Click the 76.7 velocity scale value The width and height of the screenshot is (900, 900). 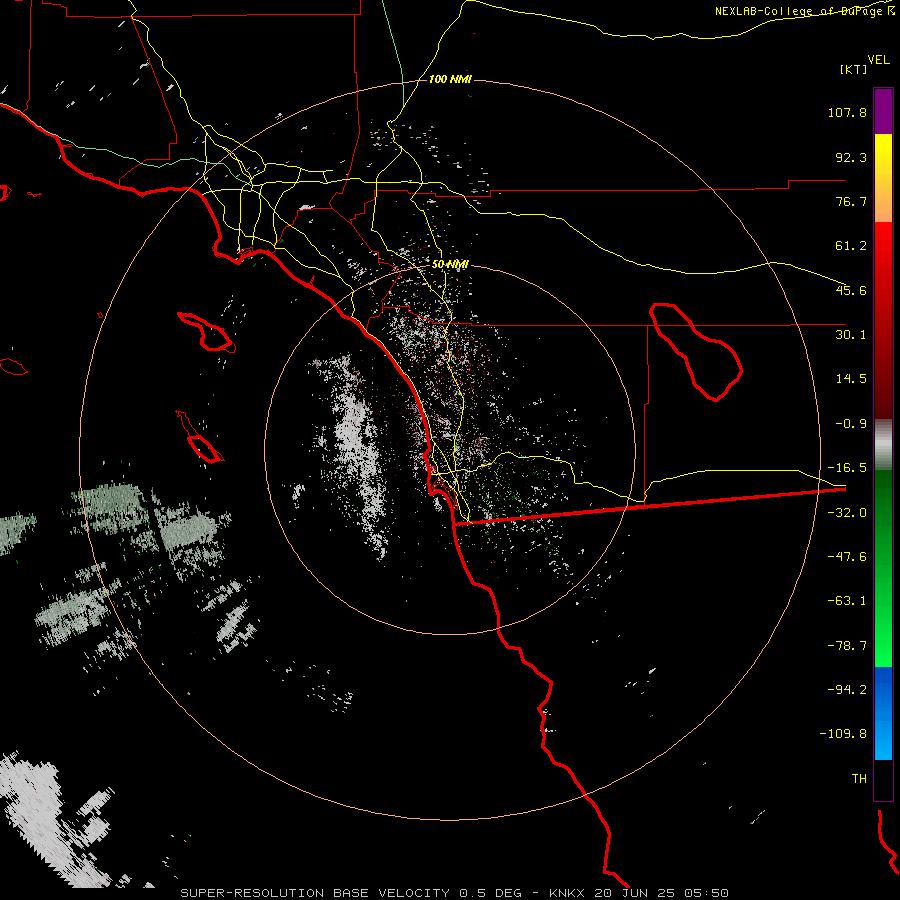(851, 201)
